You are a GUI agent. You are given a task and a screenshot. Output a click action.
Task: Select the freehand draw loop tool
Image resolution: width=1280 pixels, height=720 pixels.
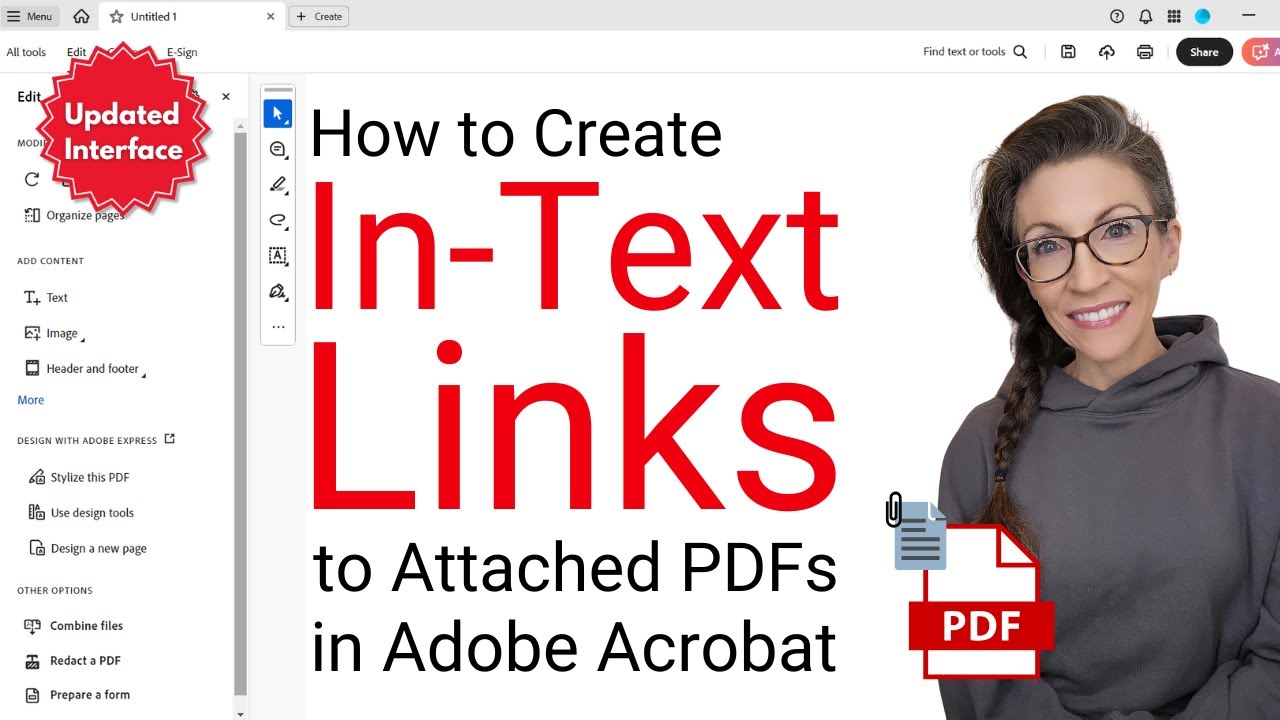pos(278,220)
